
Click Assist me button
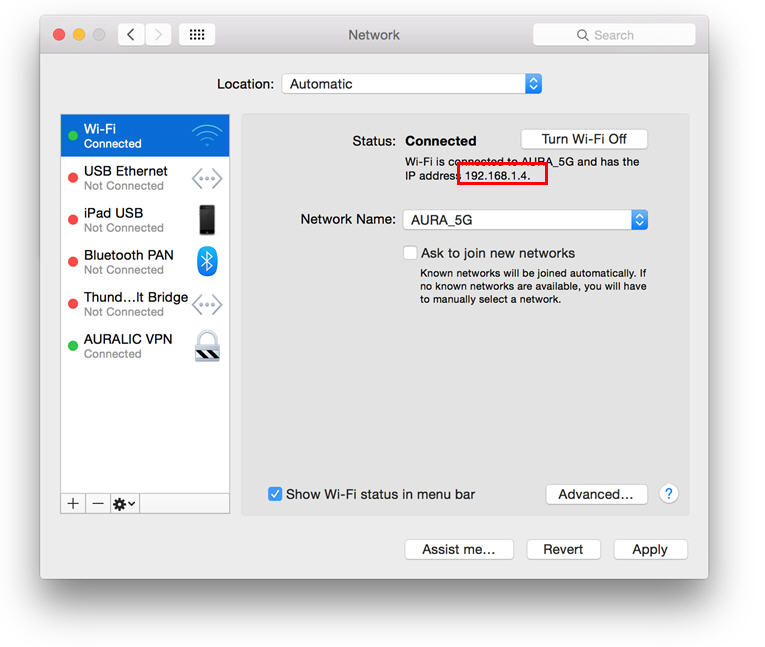pos(459,549)
